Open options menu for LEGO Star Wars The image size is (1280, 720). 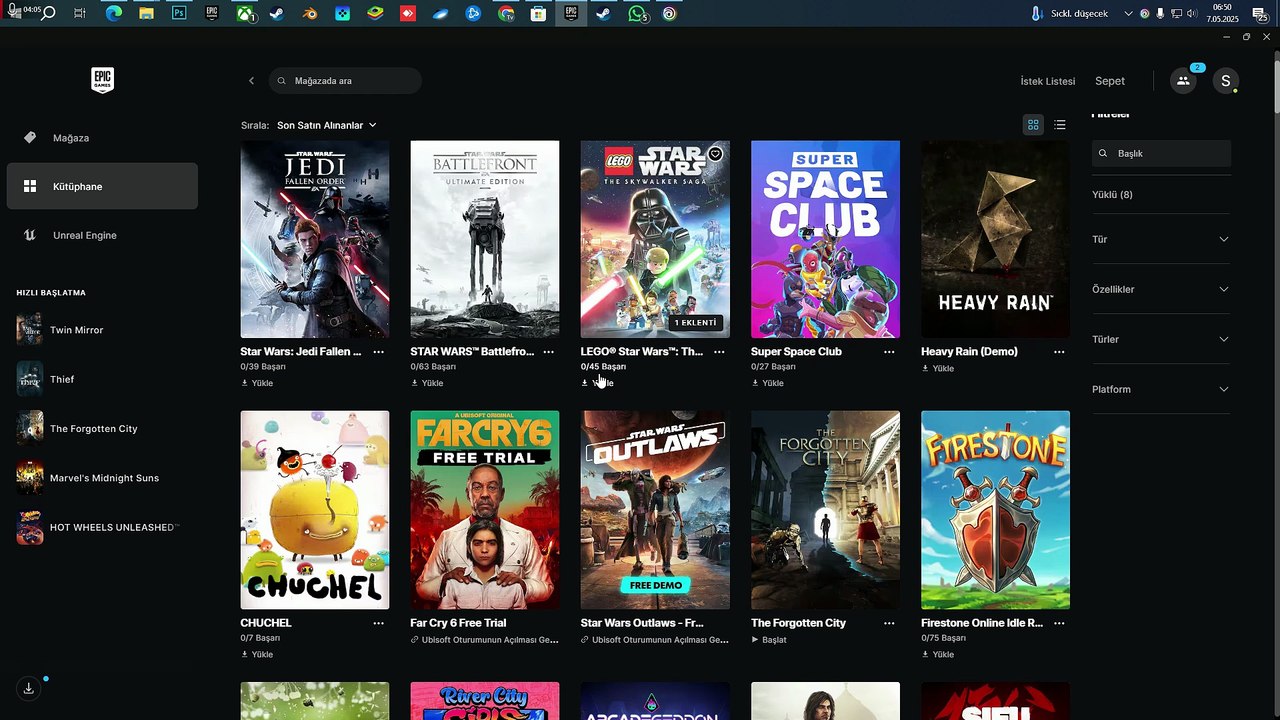[719, 352]
